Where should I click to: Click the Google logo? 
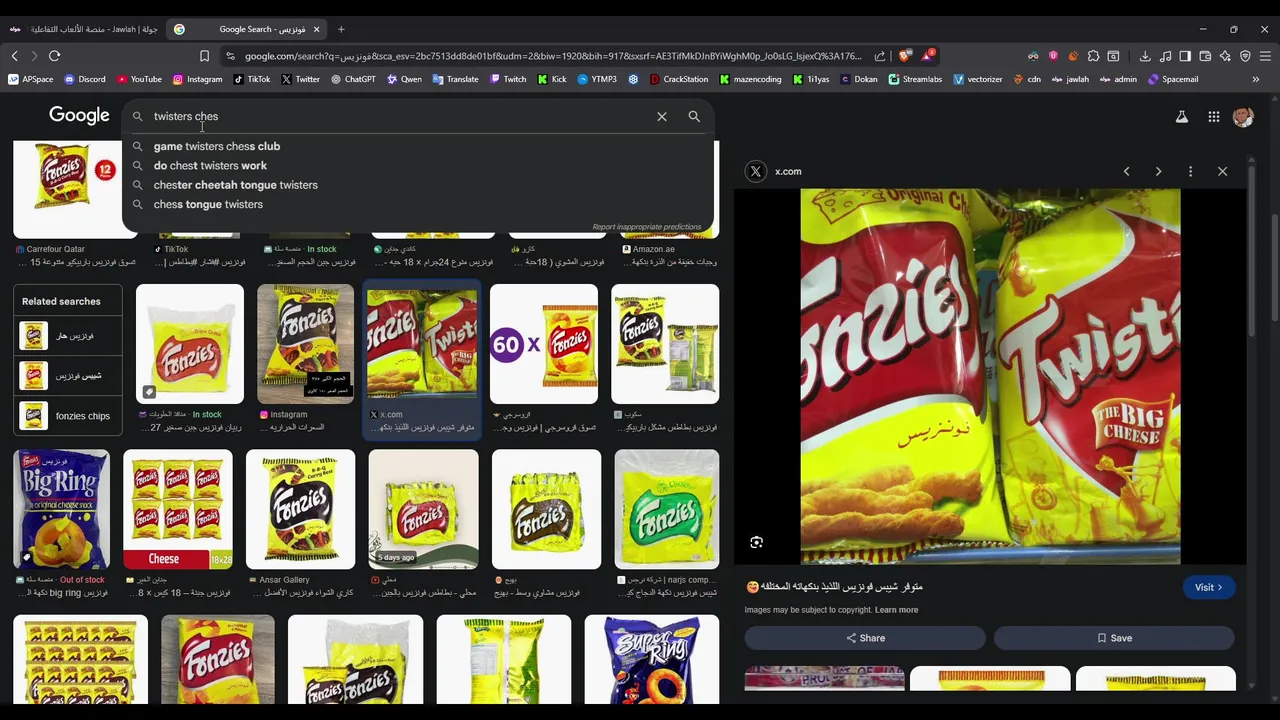pyautogui.click(x=79, y=116)
